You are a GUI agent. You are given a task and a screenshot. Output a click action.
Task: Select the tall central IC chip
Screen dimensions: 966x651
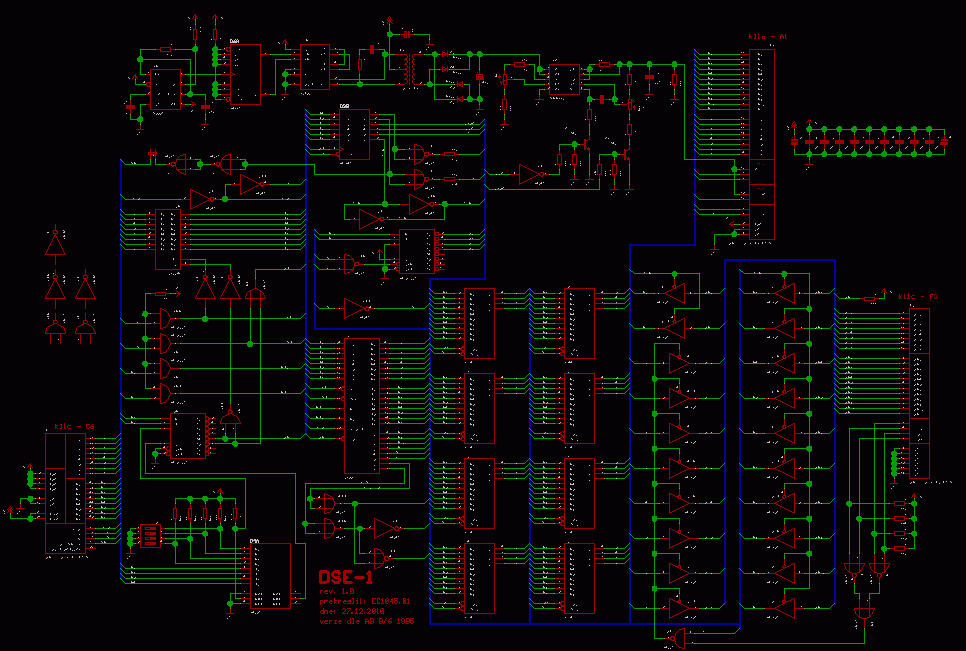361,405
